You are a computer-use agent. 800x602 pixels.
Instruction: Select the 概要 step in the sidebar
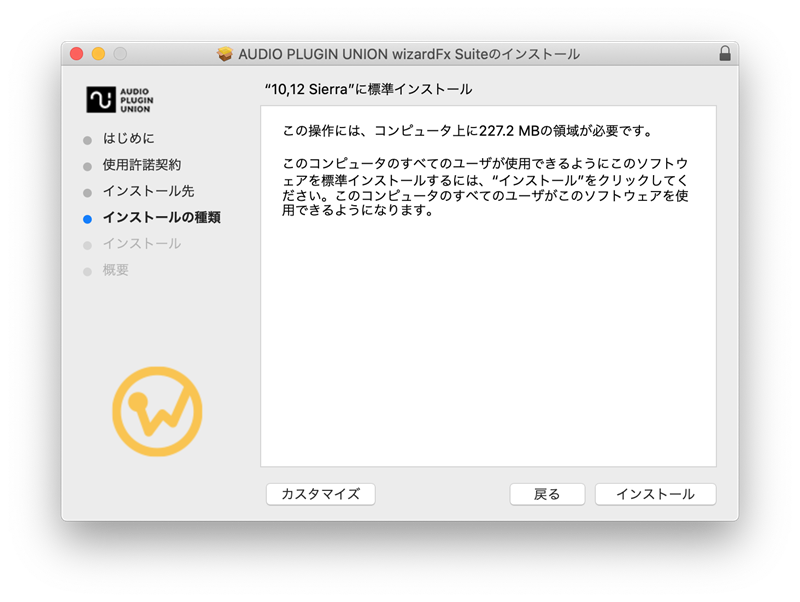tap(115, 270)
